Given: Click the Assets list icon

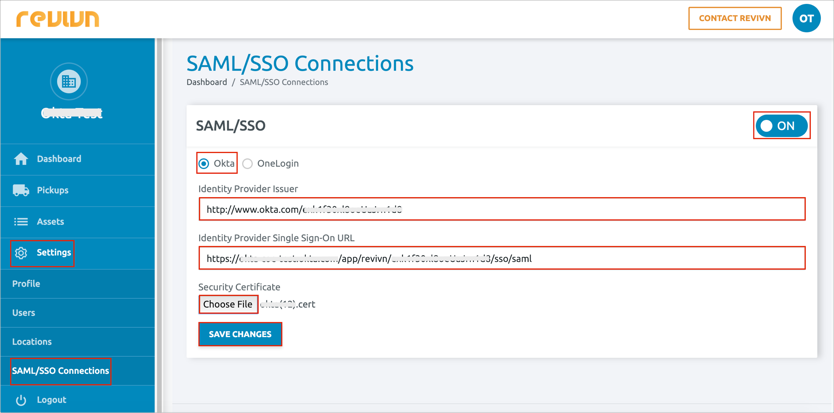Looking at the screenshot, I should coord(21,222).
